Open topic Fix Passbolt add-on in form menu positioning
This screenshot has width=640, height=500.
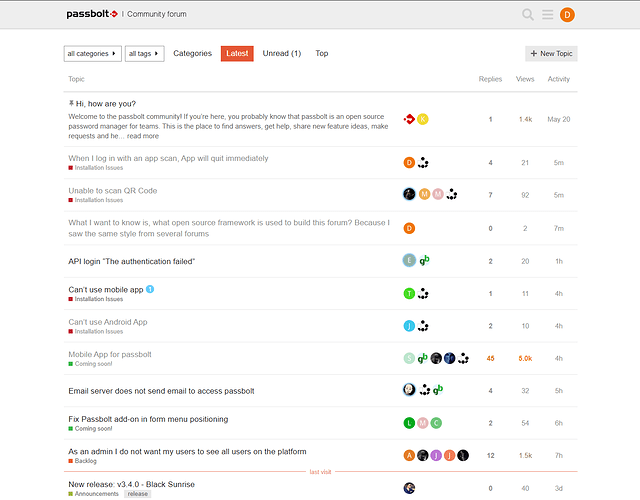click(x=148, y=419)
